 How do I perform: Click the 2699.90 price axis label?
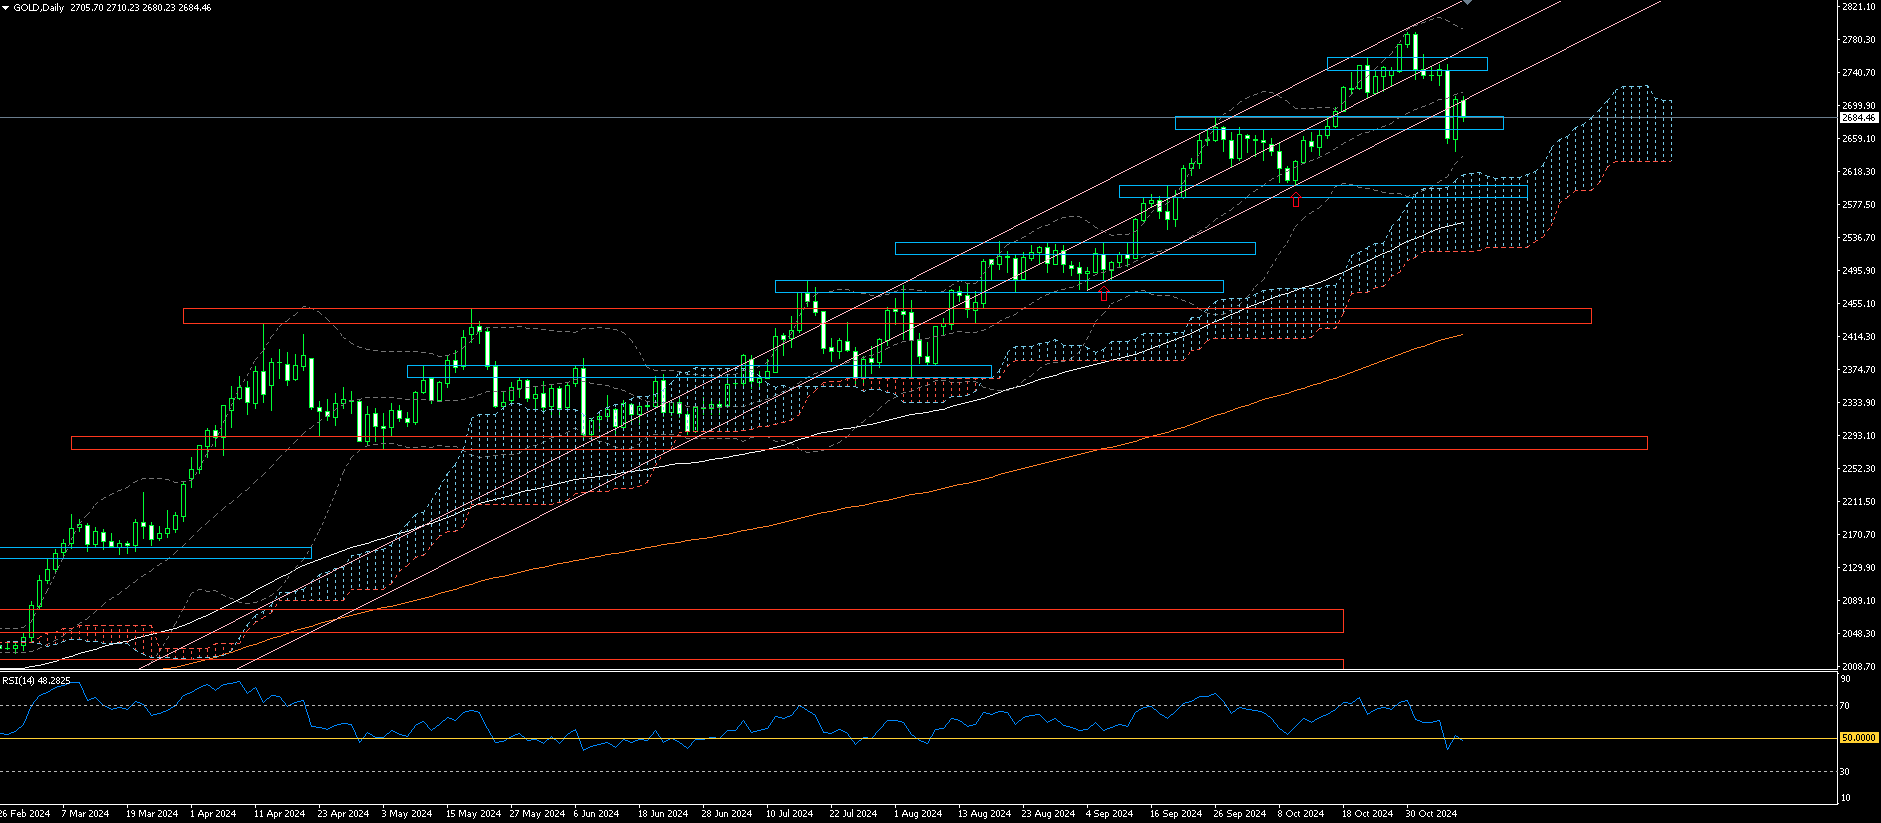point(1858,106)
